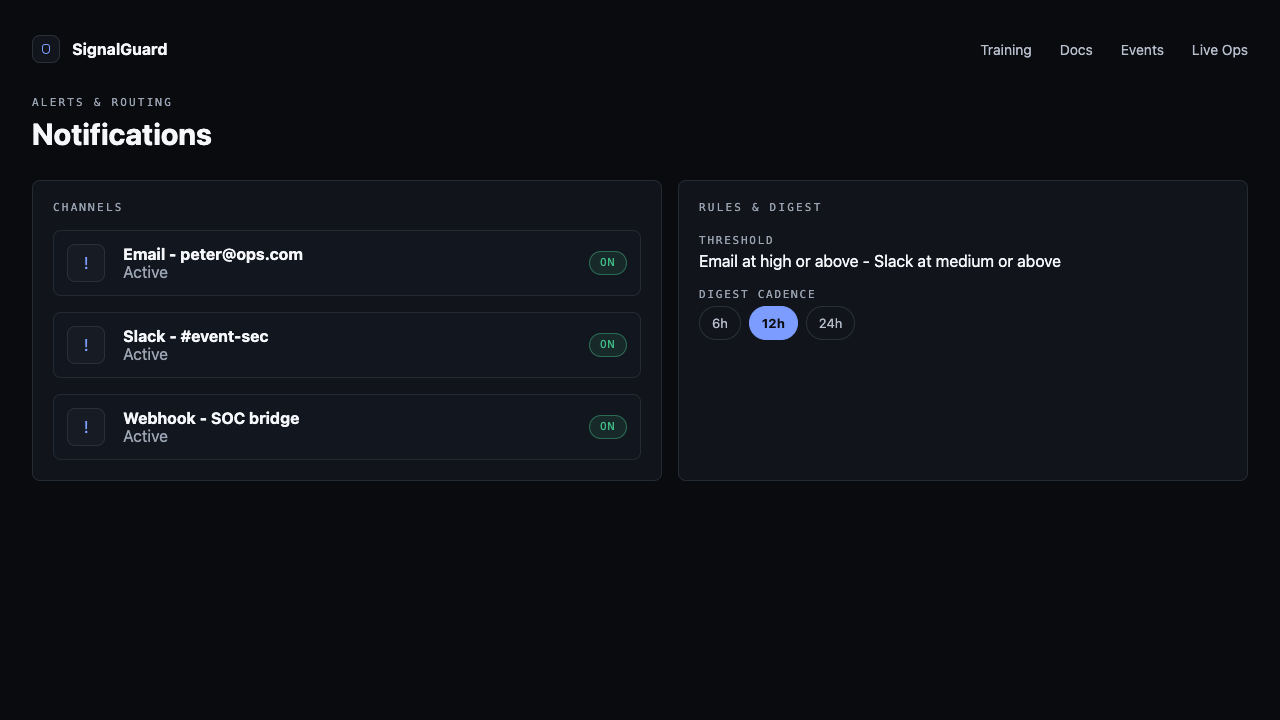Disable the Slack #event-sec ON toggle
Image resolution: width=1280 pixels, height=720 pixels.
(608, 345)
